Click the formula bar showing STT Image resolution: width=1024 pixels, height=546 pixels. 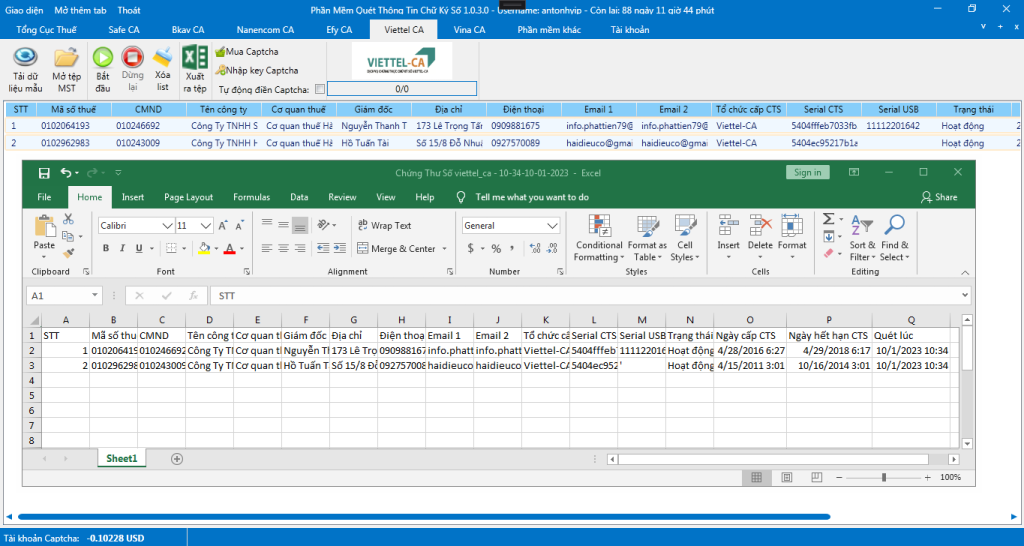(590, 296)
